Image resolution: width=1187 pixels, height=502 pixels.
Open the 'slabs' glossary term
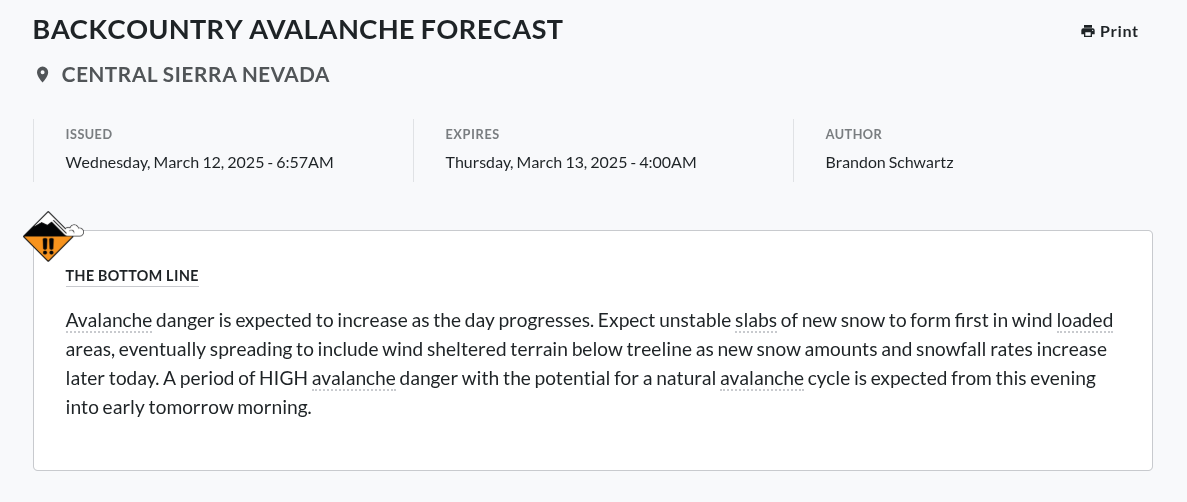point(755,321)
